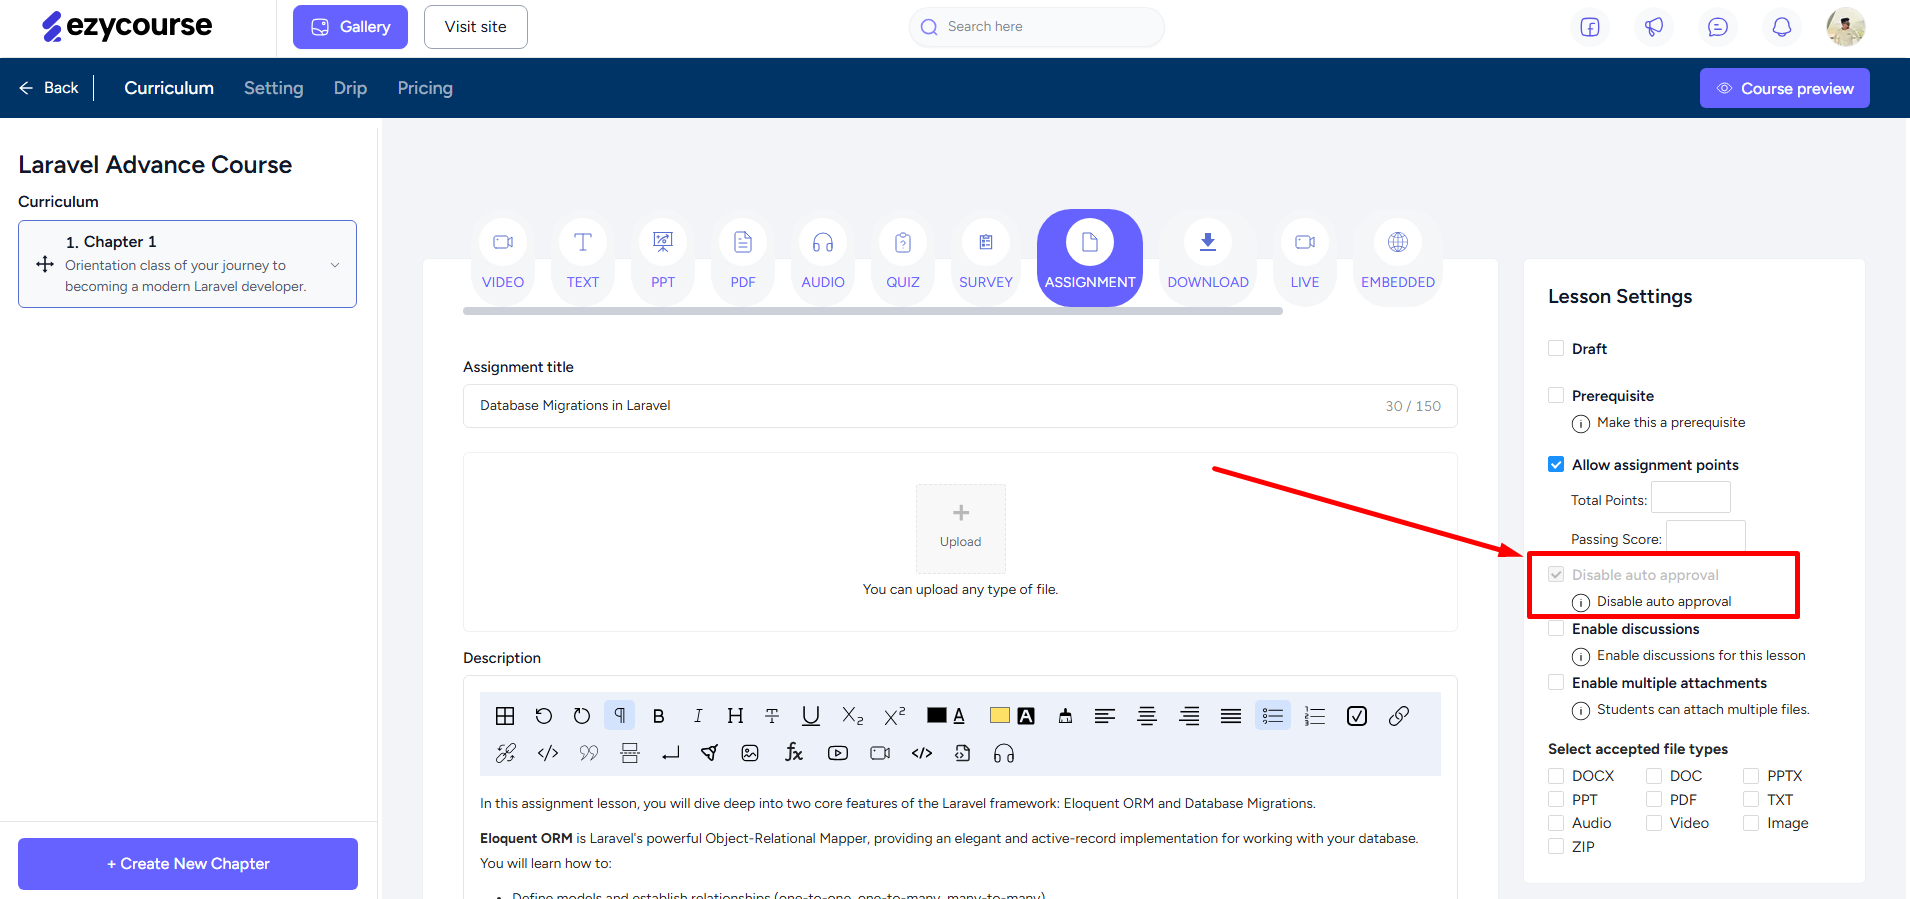The image size is (1910, 899).
Task: Switch to the VIDEO lesson type
Action: [x=503, y=256]
